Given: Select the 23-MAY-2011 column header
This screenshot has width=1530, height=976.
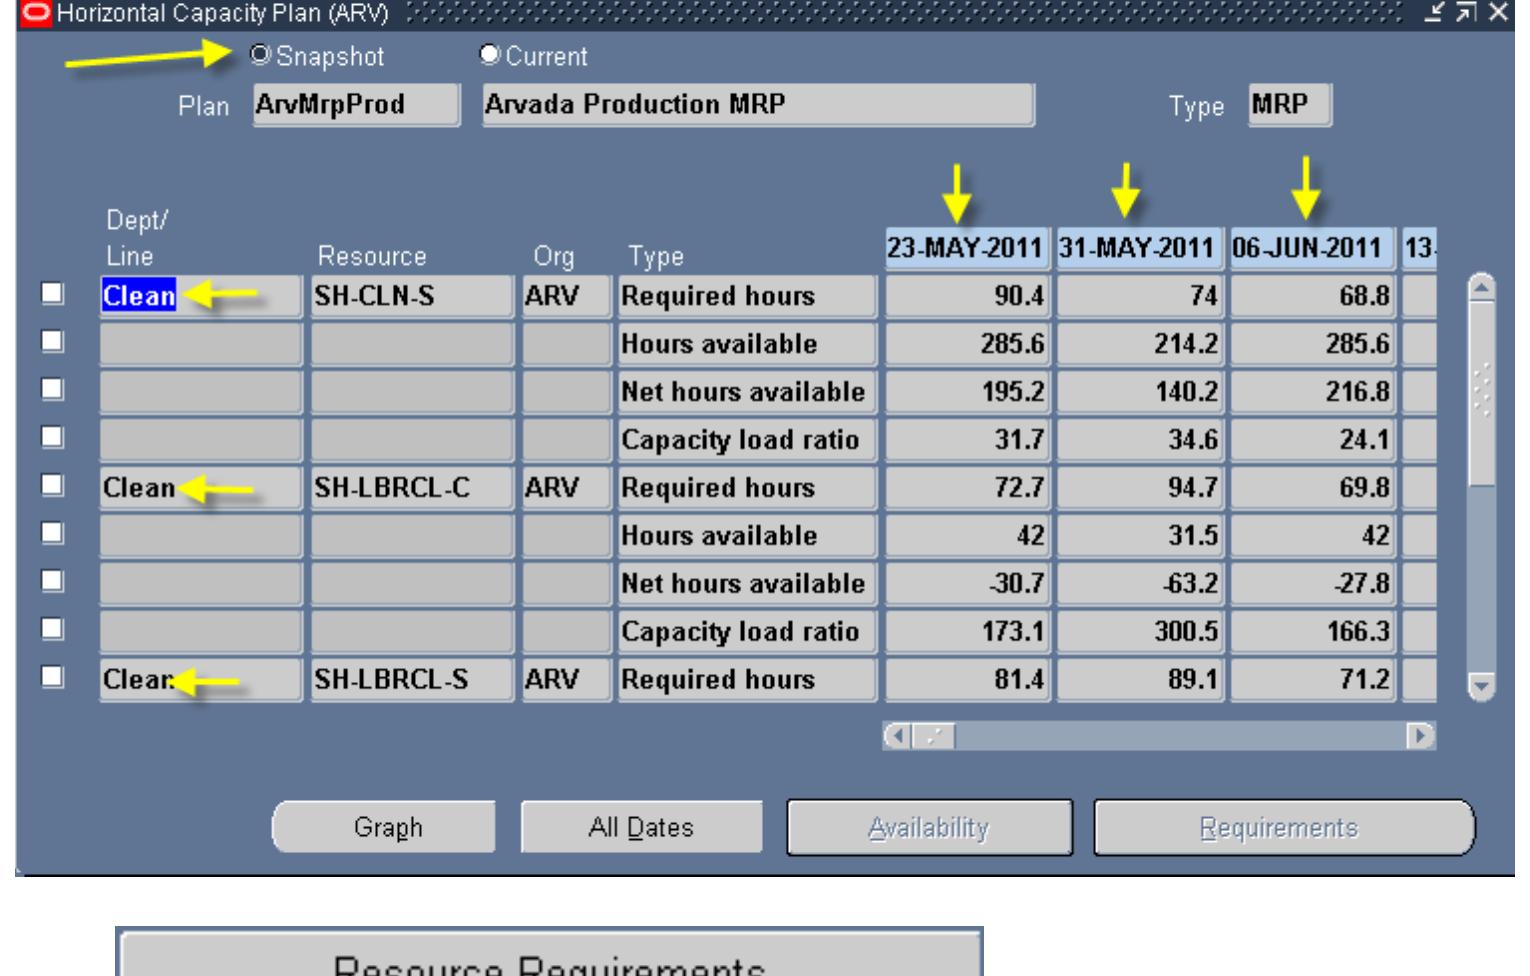Looking at the screenshot, I should pyautogui.click(x=965, y=248).
